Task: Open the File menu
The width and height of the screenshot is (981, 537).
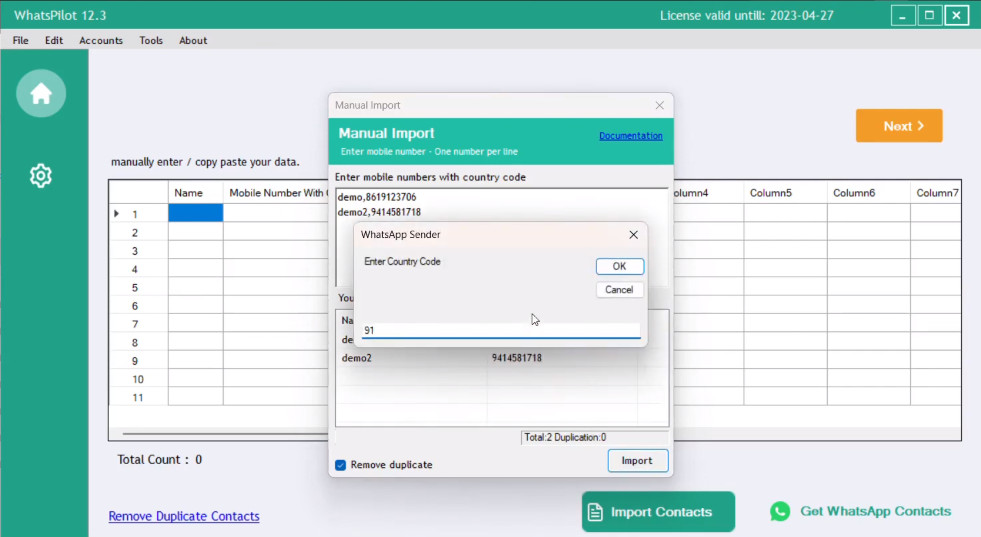Action: 21,40
